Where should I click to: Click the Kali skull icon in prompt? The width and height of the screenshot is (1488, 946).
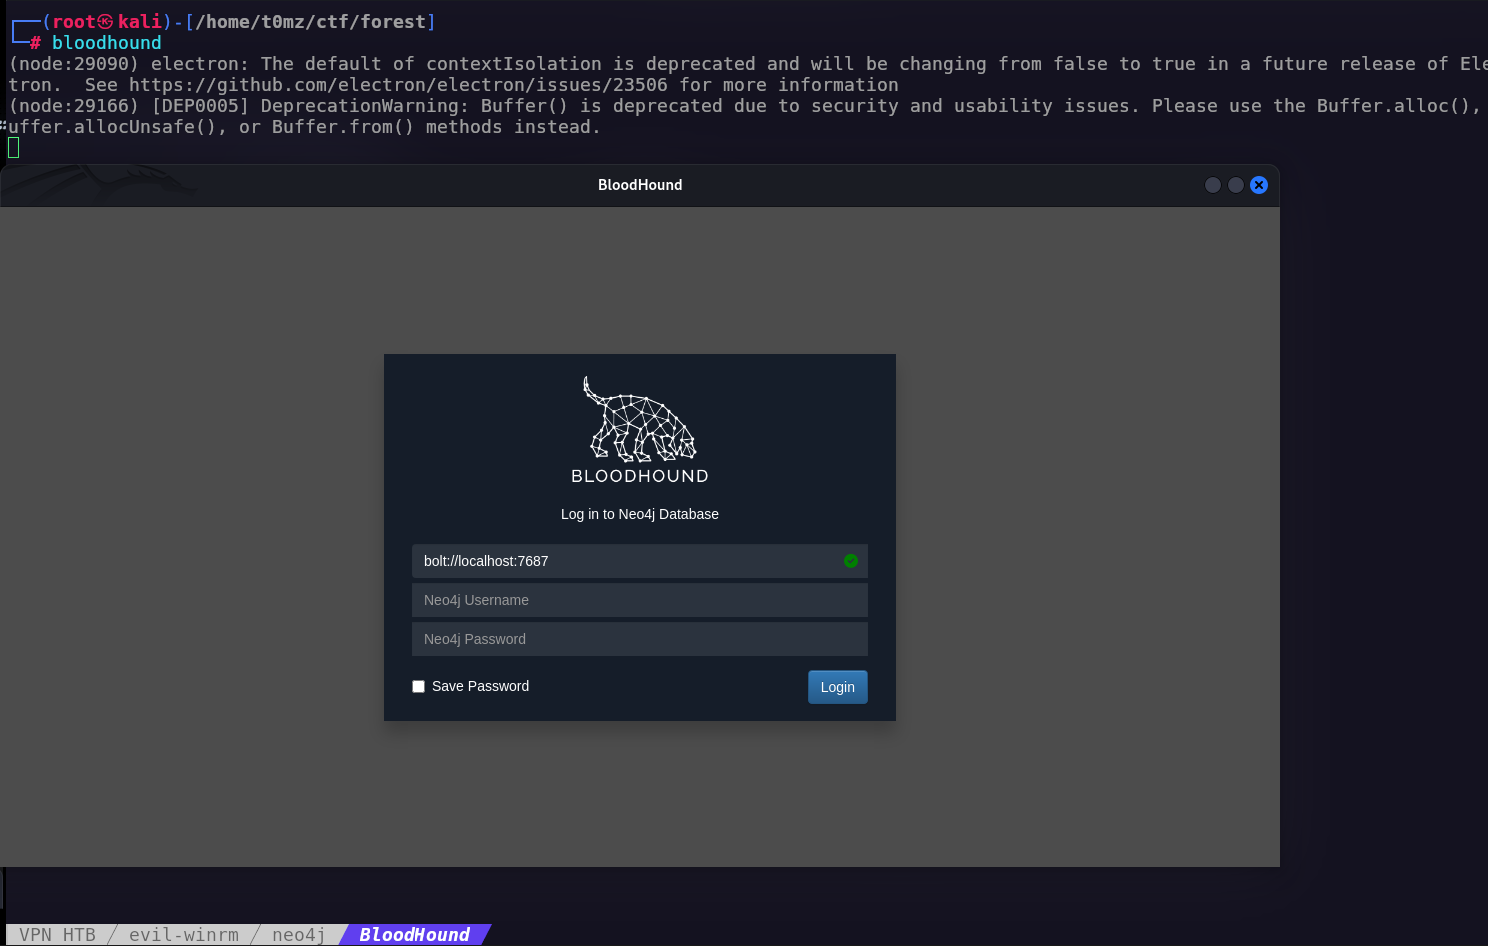(105, 22)
